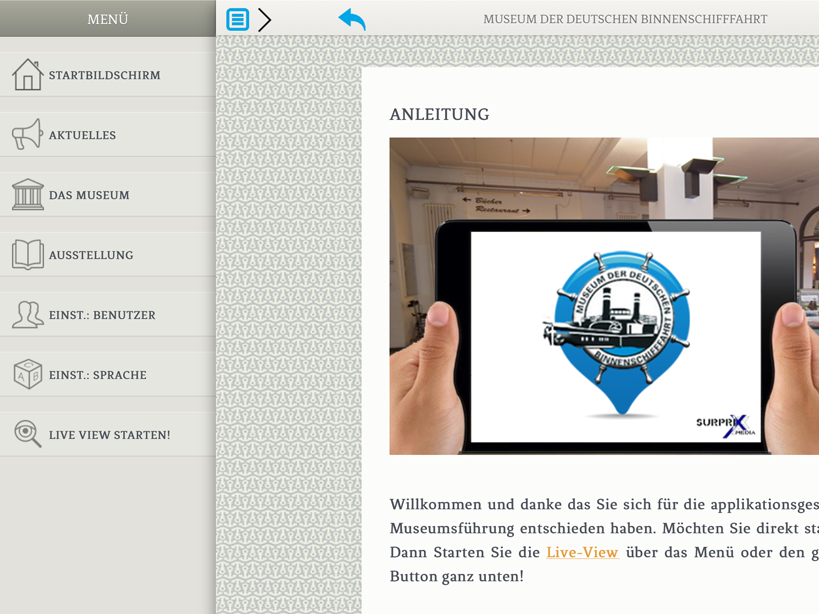
Task: Choose Einst.: Sprache language settings
Action: pos(98,375)
